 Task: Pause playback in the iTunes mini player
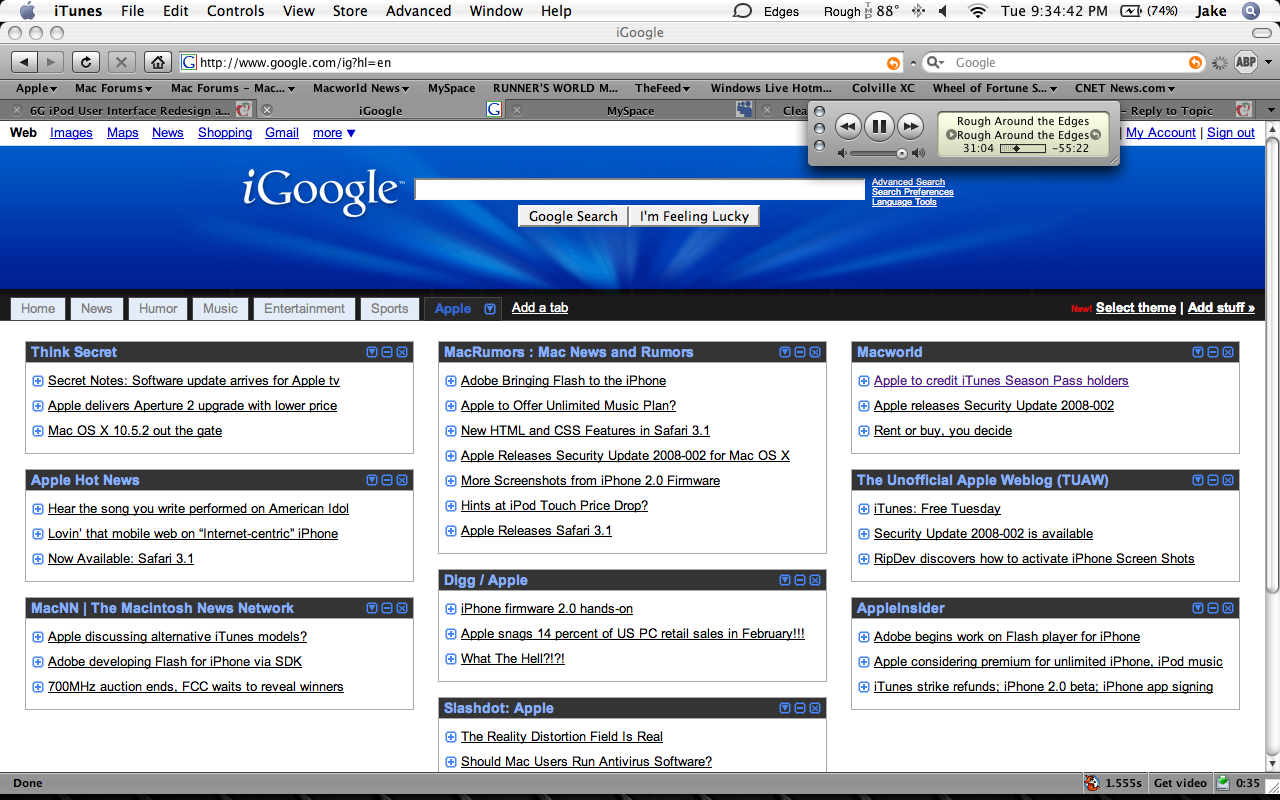click(x=879, y=126)
